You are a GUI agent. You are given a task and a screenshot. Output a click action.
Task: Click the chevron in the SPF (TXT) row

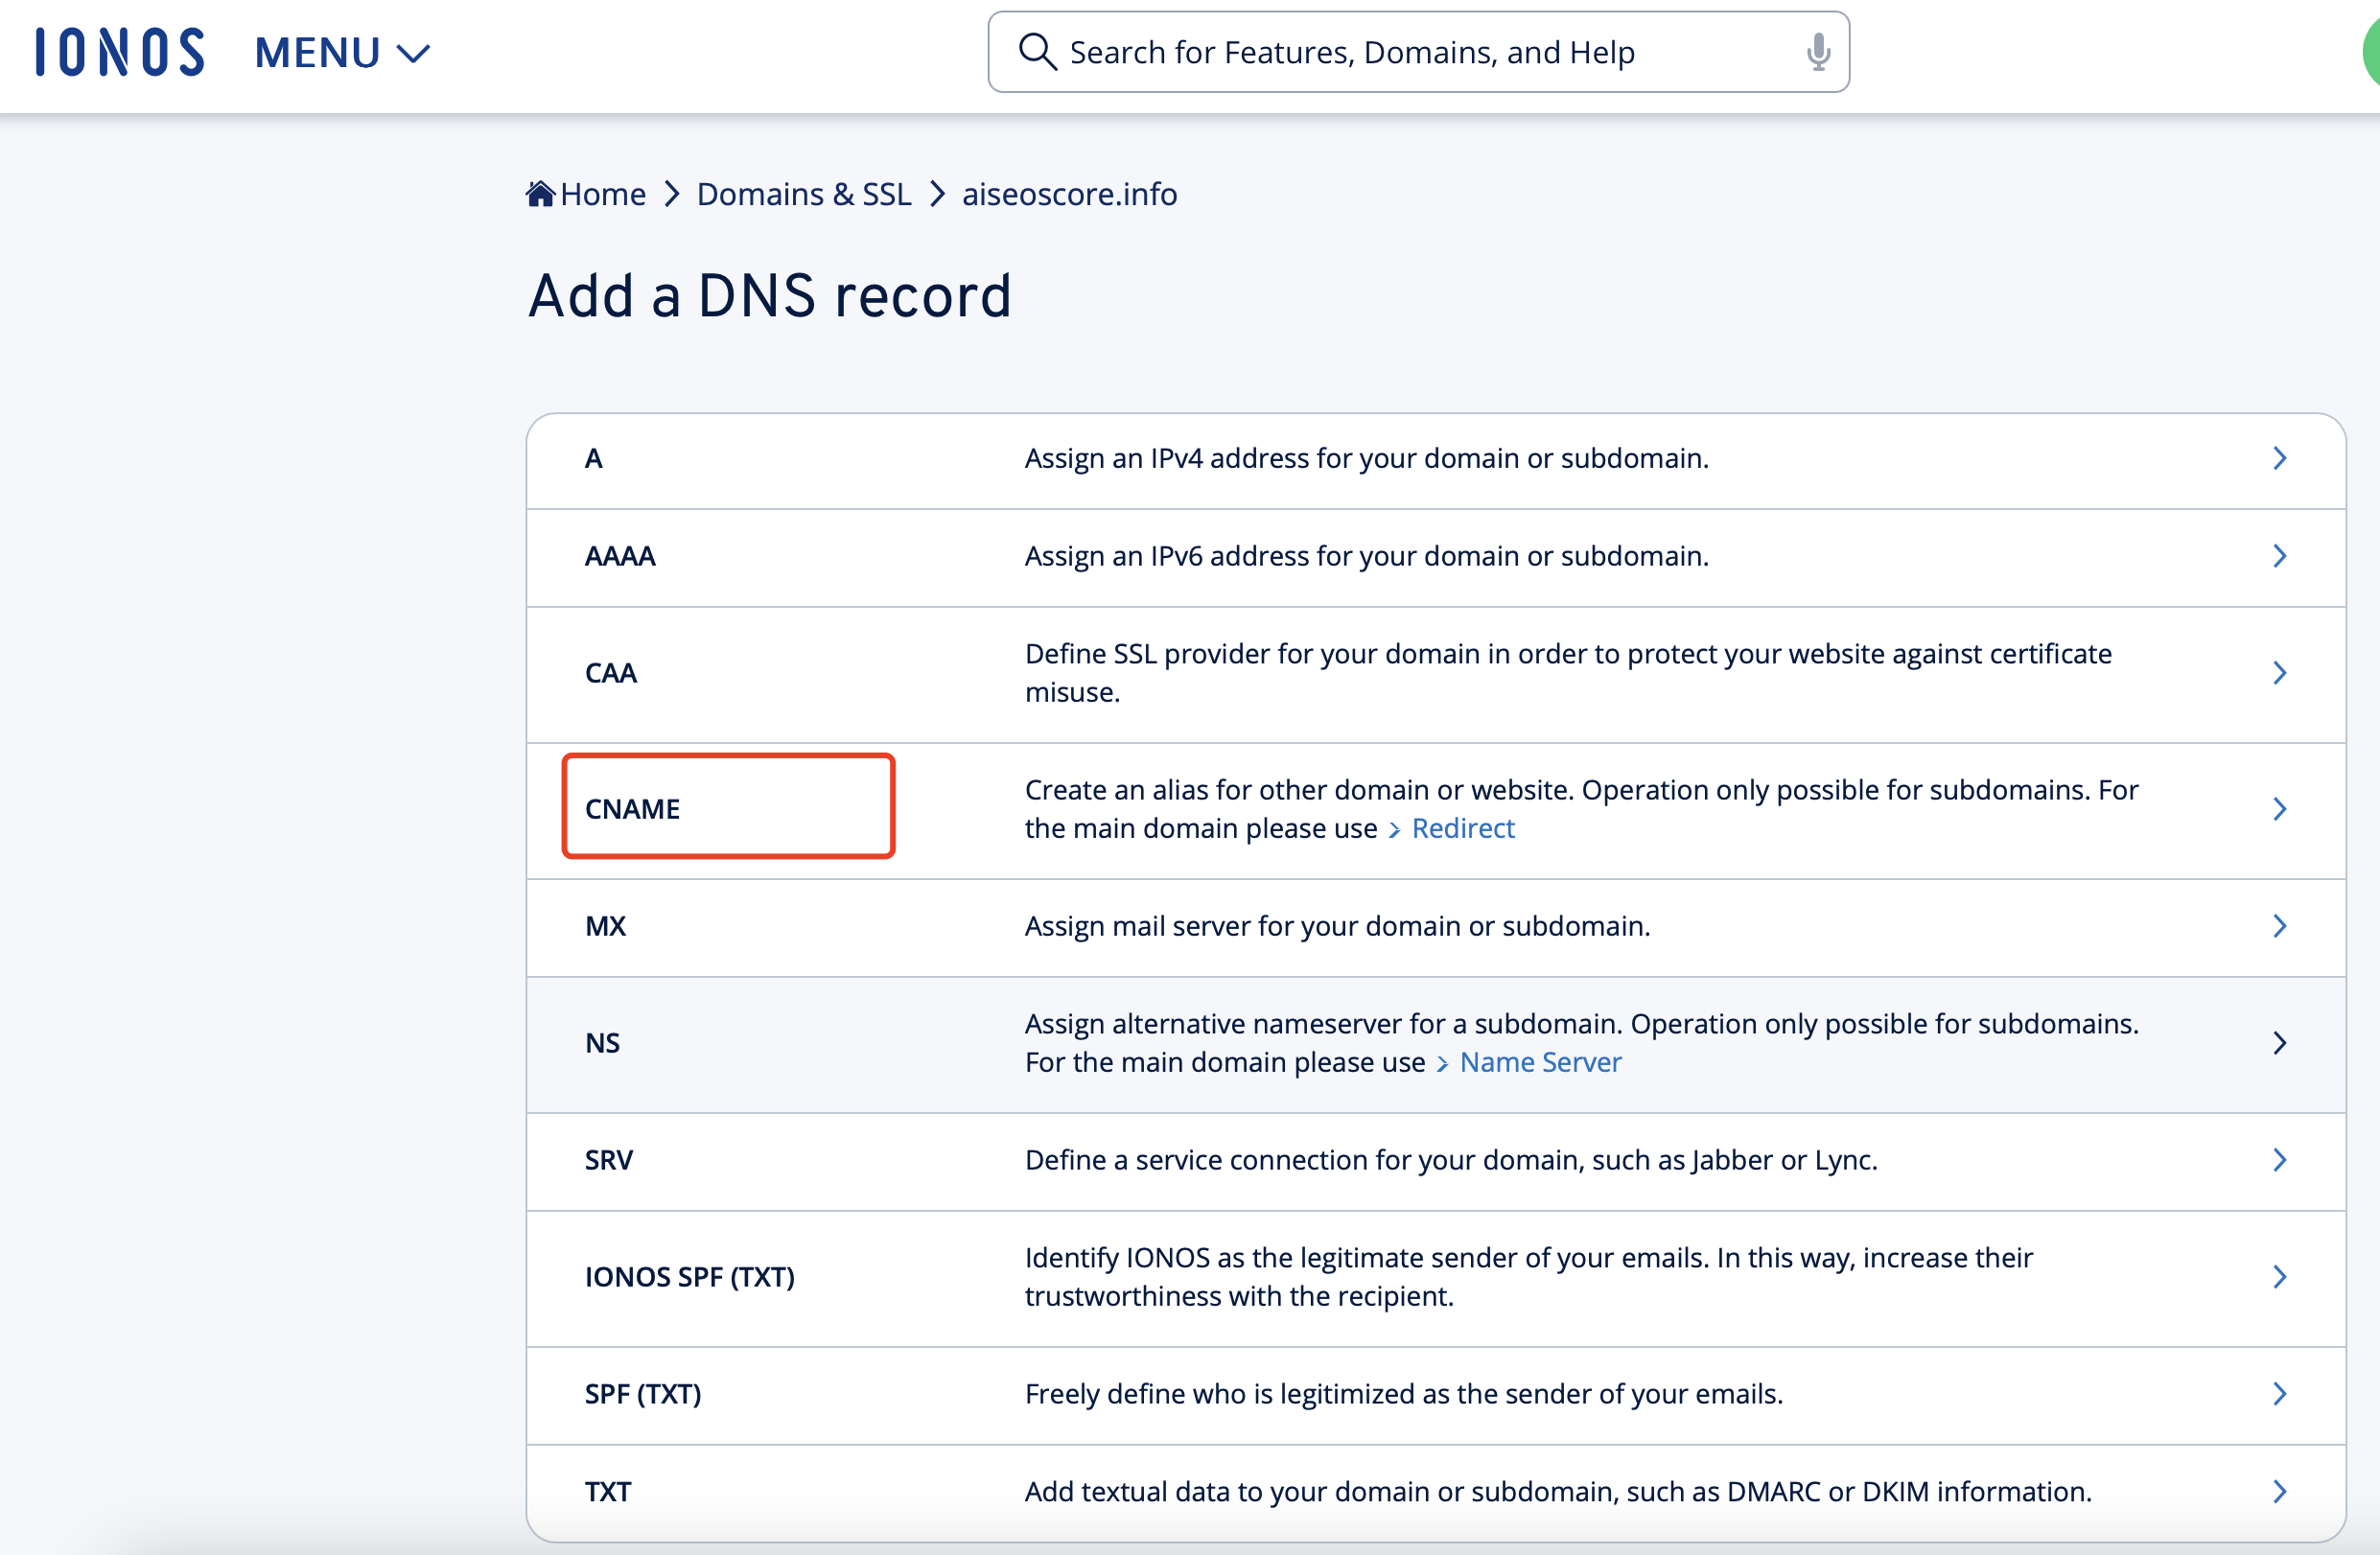(2279, 1394)
